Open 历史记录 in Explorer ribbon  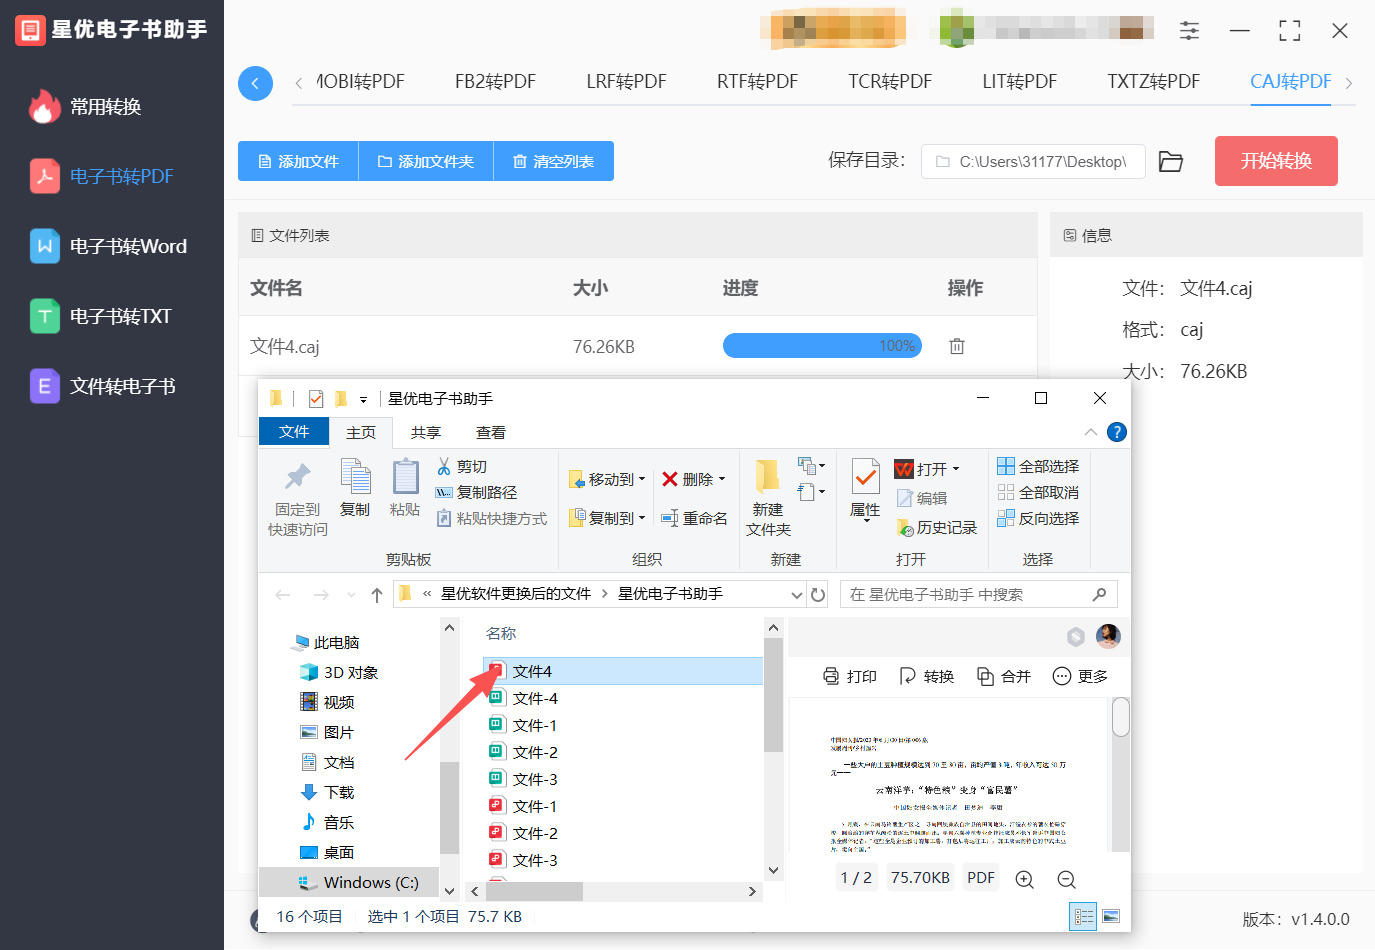coord(937,527)
